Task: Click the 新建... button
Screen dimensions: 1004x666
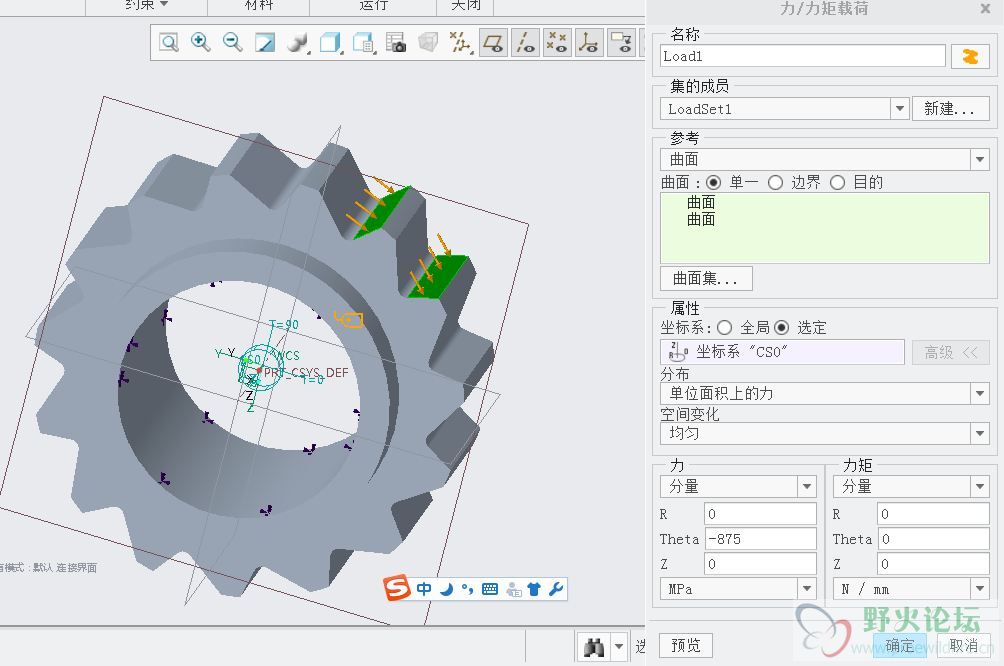Action: click(950, 109)
